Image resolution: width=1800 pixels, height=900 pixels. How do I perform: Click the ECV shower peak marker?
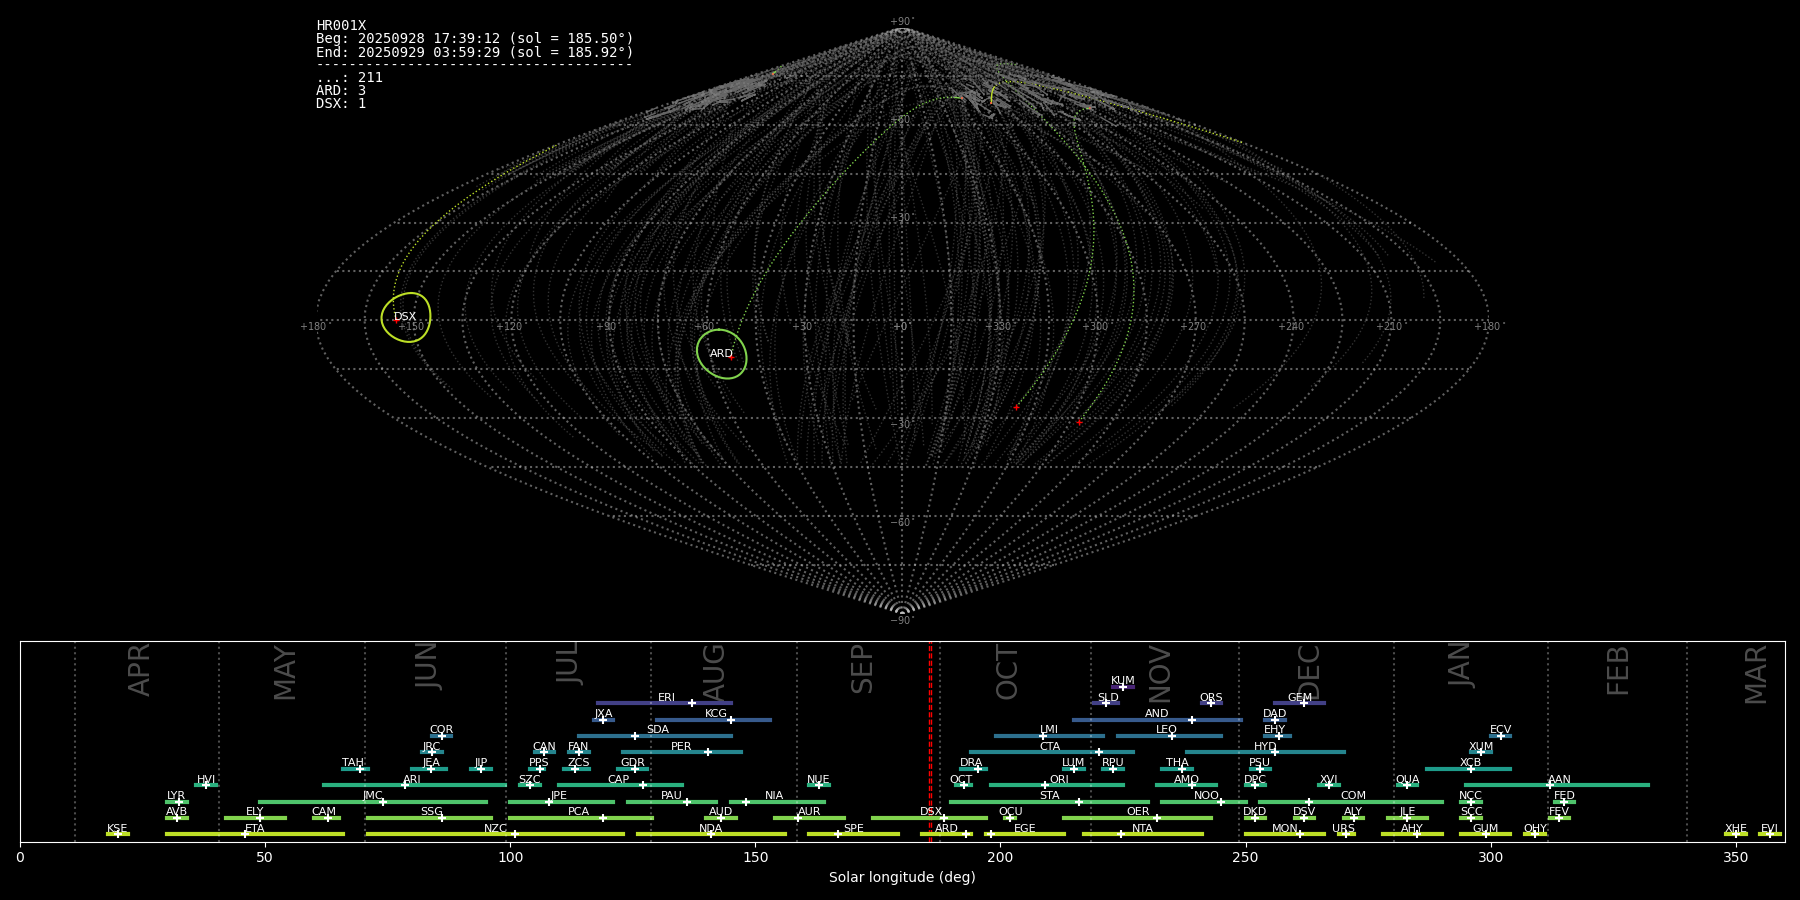1500,736
